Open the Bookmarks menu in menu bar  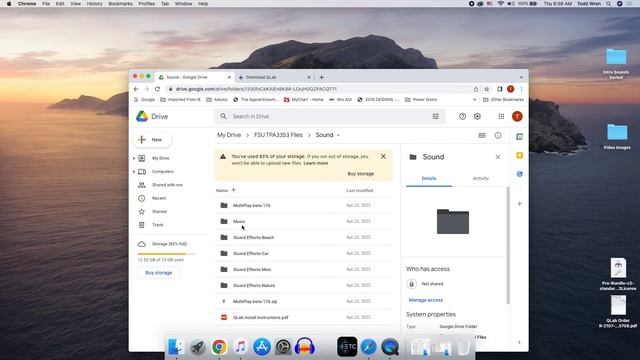120,4
